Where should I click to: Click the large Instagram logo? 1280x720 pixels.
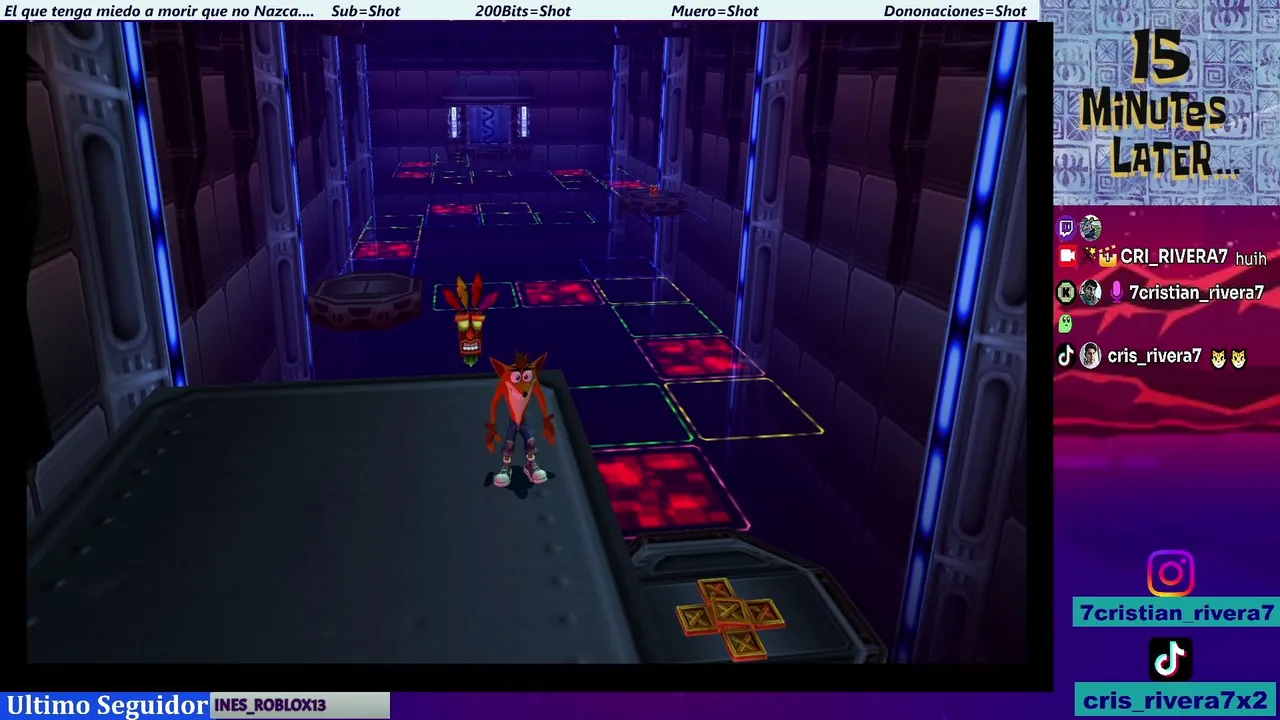[x=1170, y=574]
